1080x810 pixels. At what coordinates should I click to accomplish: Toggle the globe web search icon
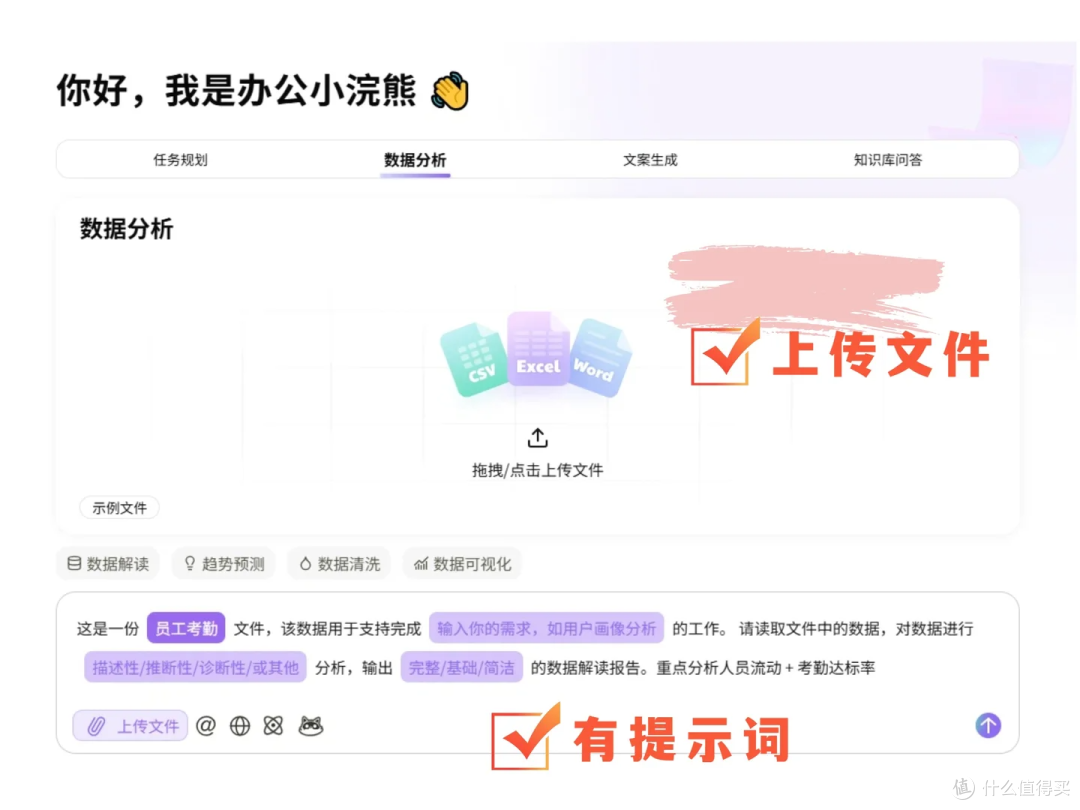click(240, 726)
